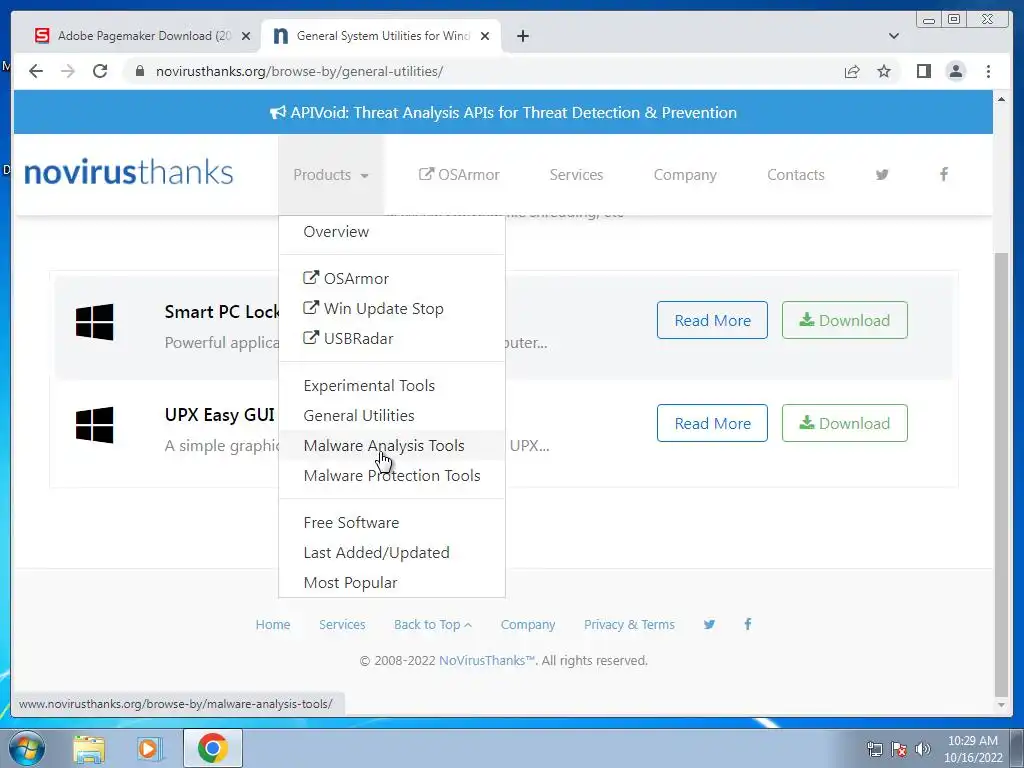Open the Chrome three-dot menu
The image size is (1024, 768).
tap(988, 71)
